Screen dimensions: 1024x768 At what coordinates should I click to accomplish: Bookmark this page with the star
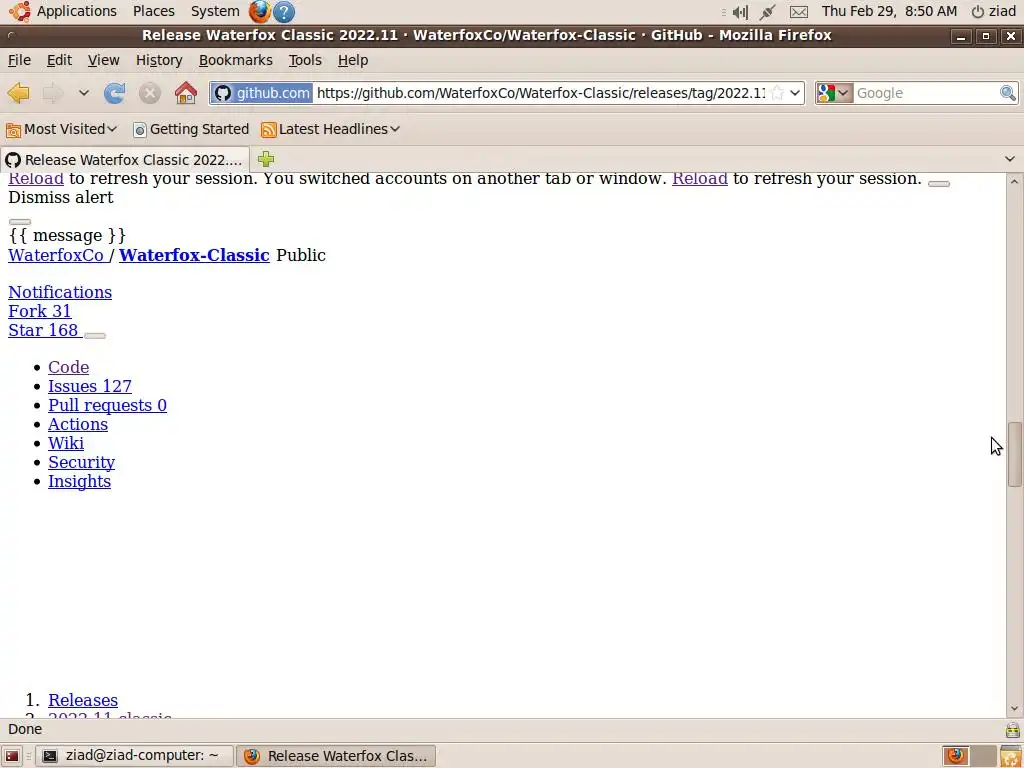tap(777, 93)
